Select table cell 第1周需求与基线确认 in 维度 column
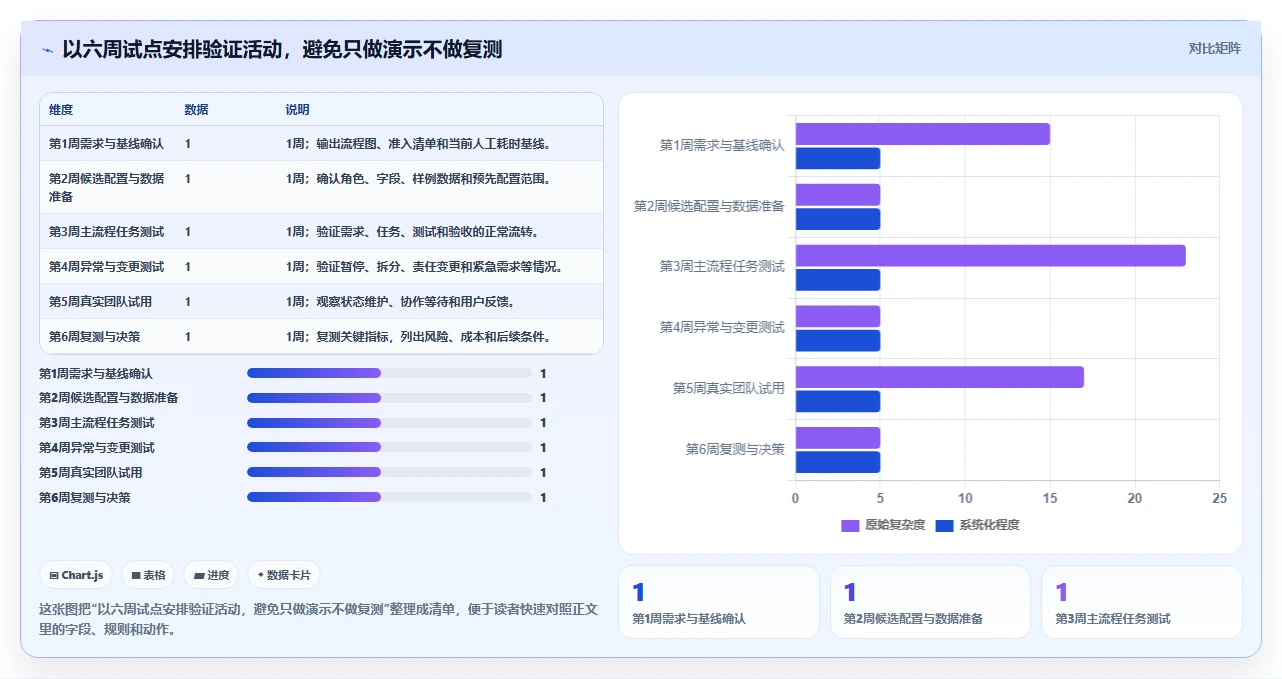1282x679 pixels. point(106,144)
